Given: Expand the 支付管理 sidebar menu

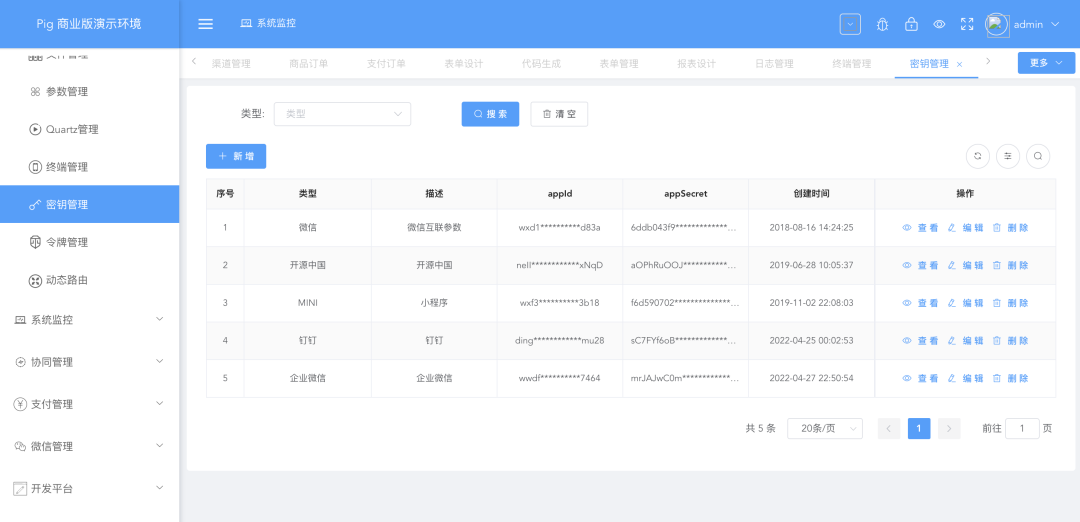Looking at the screenshot, I should (x=90, y=404).
